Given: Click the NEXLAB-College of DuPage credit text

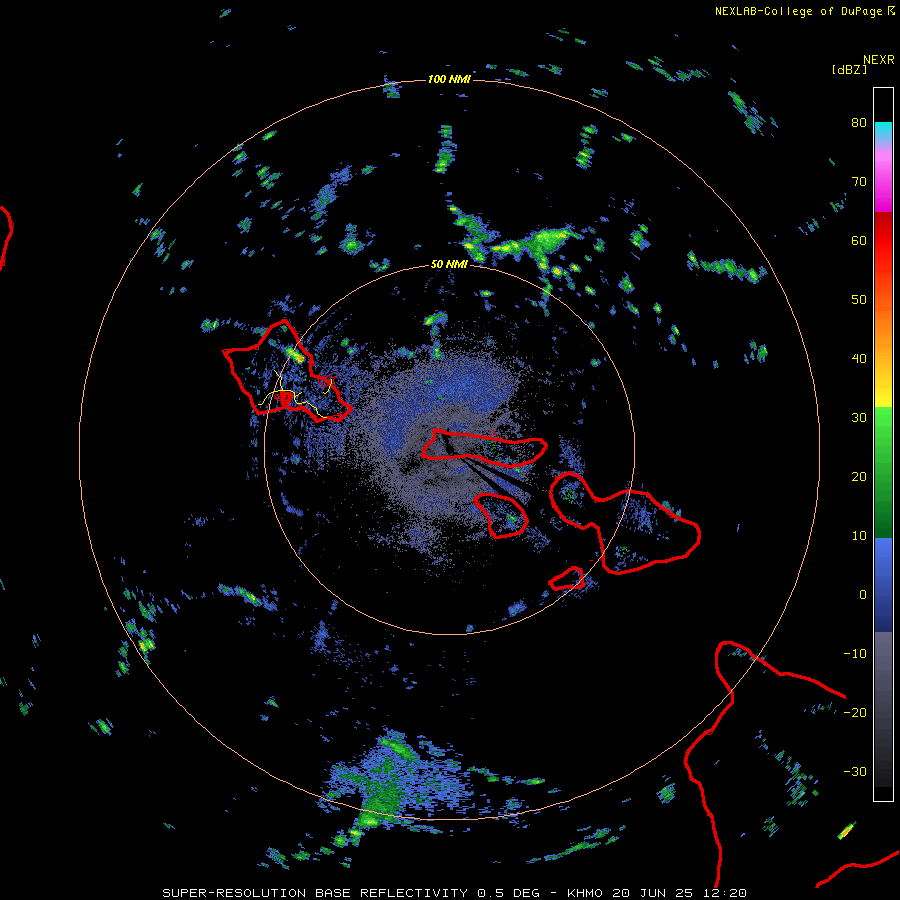Looking at the screenshot, I should (x=800, y=11).
